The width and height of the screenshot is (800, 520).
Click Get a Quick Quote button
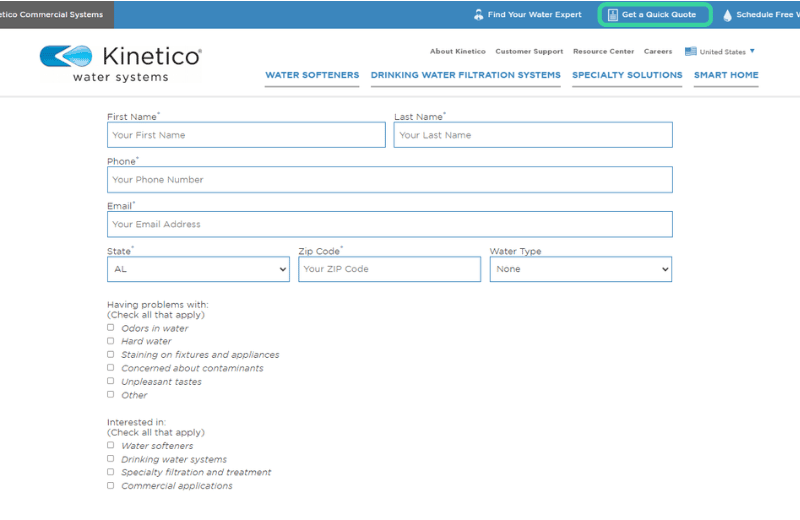655,15
